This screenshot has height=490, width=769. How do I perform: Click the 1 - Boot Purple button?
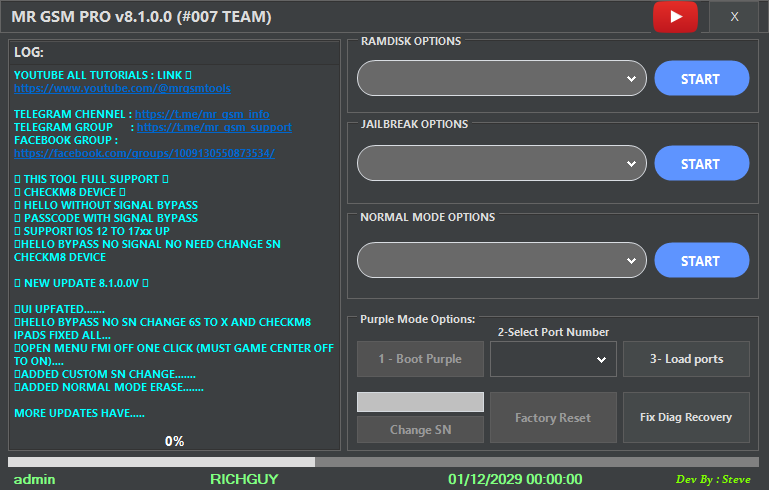tap(420, 359)
